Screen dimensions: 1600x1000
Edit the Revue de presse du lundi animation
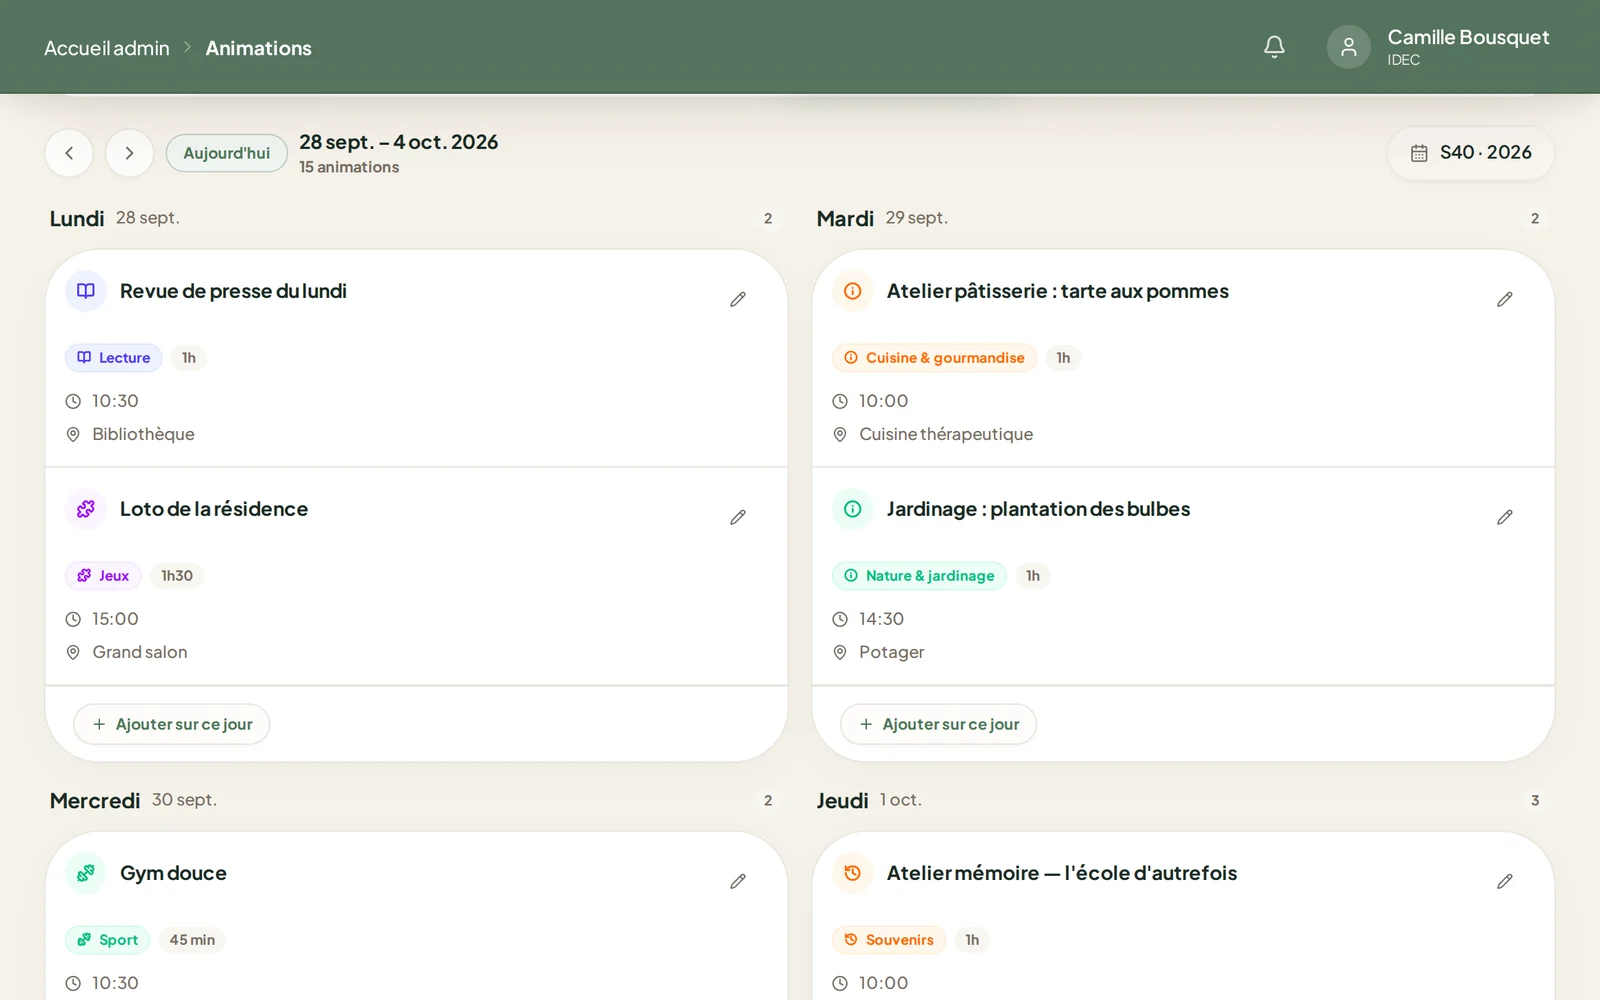tap(738, 299)
